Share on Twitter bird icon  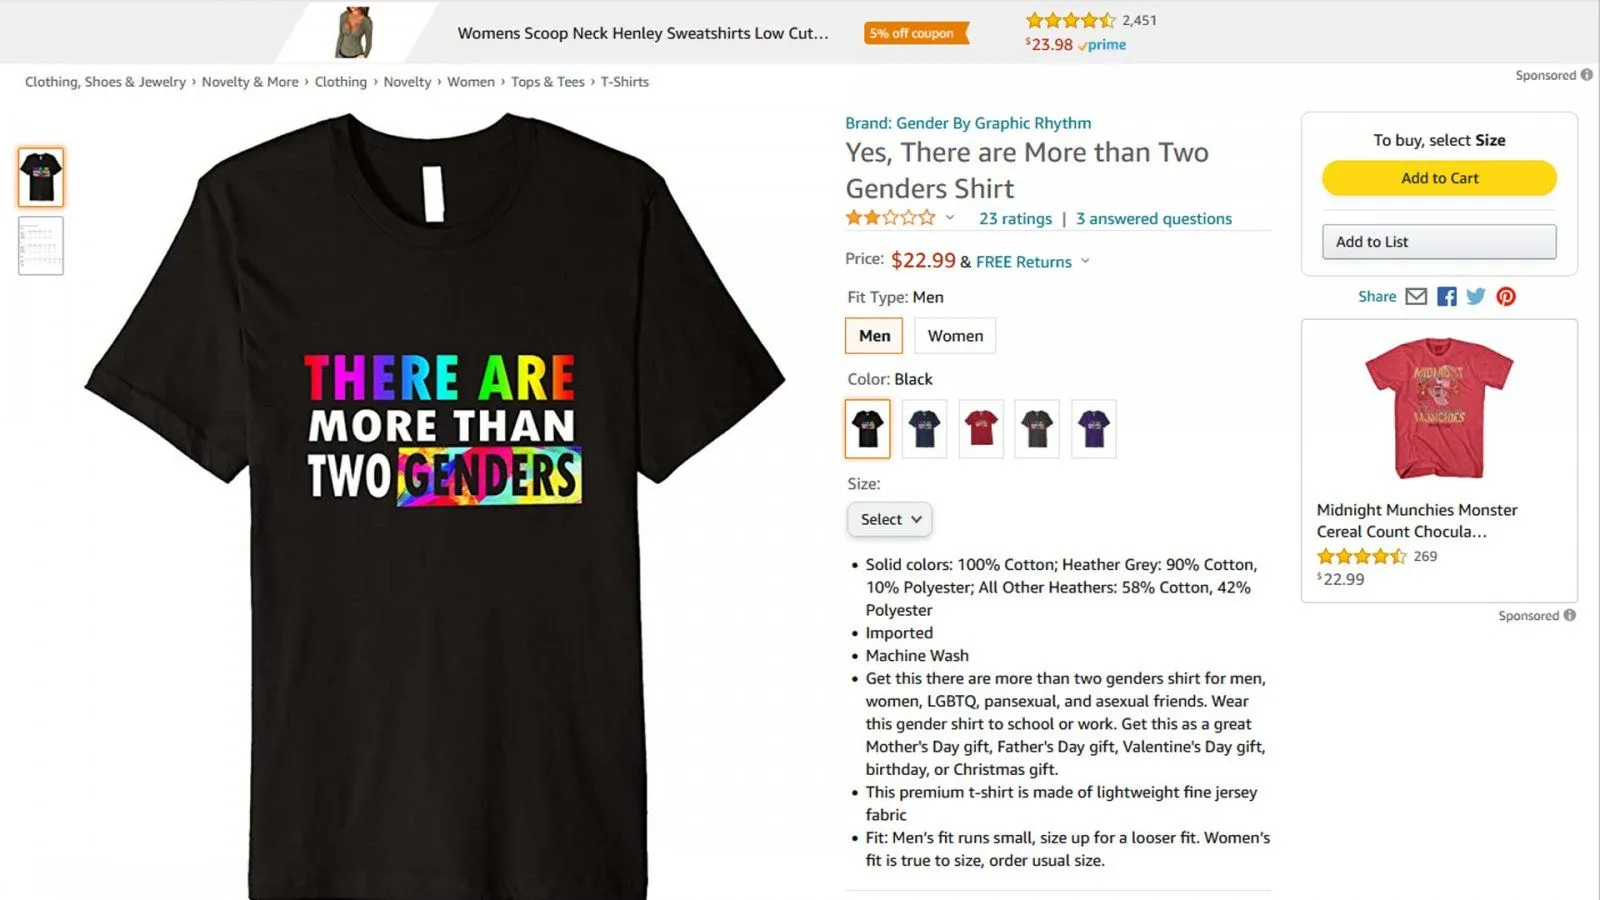(1476, 296)
